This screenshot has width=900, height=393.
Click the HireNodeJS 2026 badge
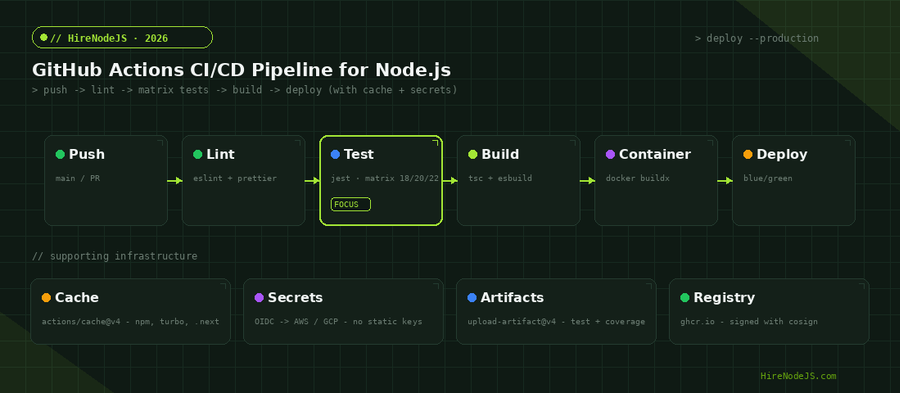pyautogui.click(x=122, y=37)
